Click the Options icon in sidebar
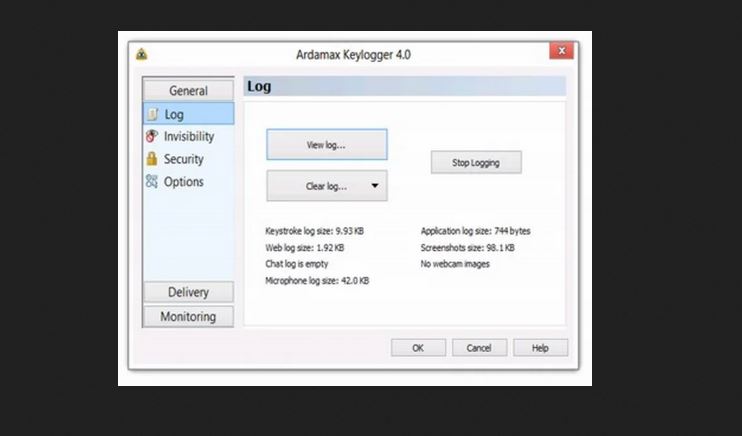 [152, 181]
